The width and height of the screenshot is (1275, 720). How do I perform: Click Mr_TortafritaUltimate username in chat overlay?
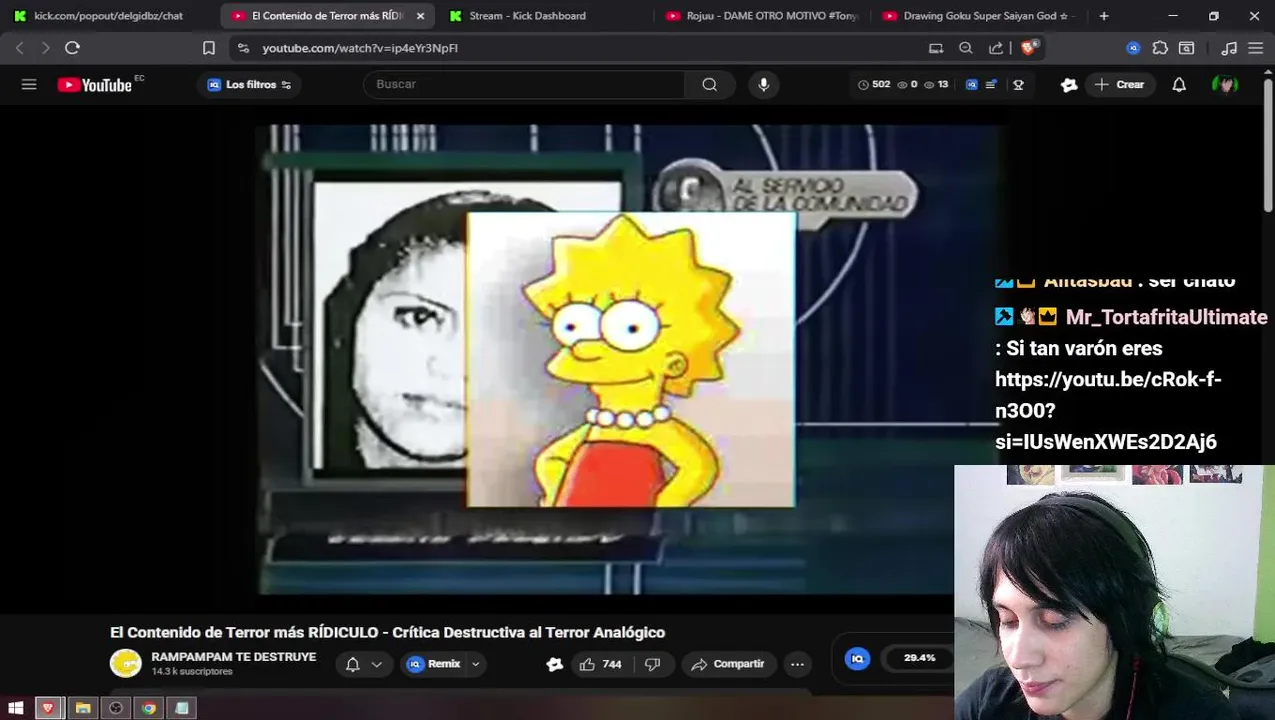click(1166, 317)
